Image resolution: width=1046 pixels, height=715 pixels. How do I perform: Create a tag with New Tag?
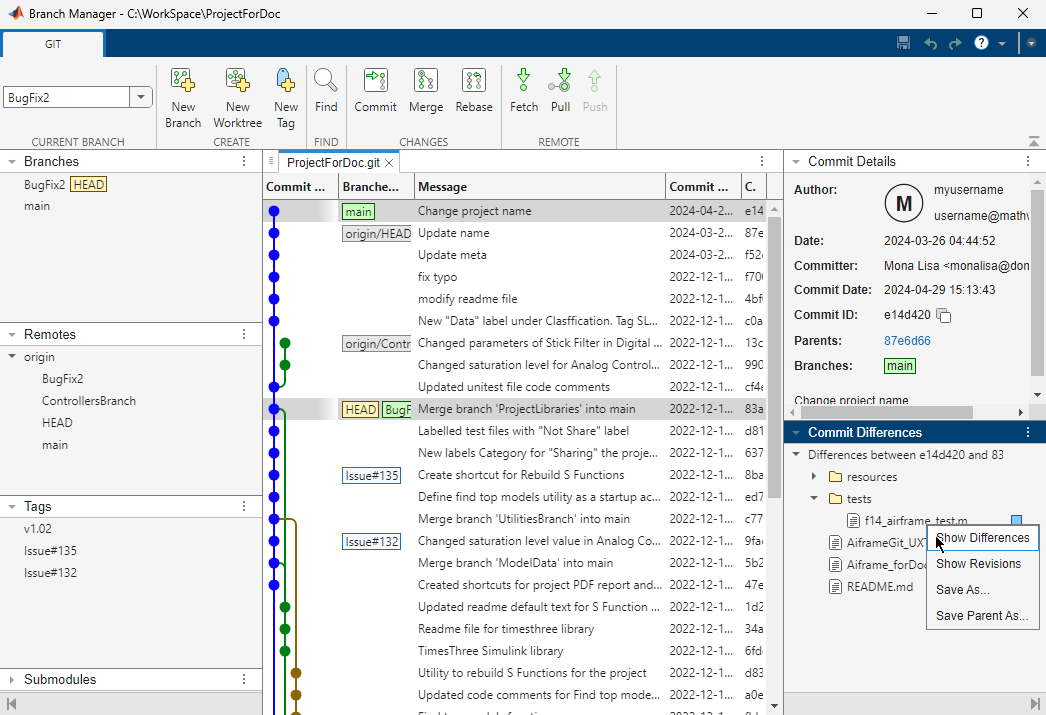pos(285,90)
